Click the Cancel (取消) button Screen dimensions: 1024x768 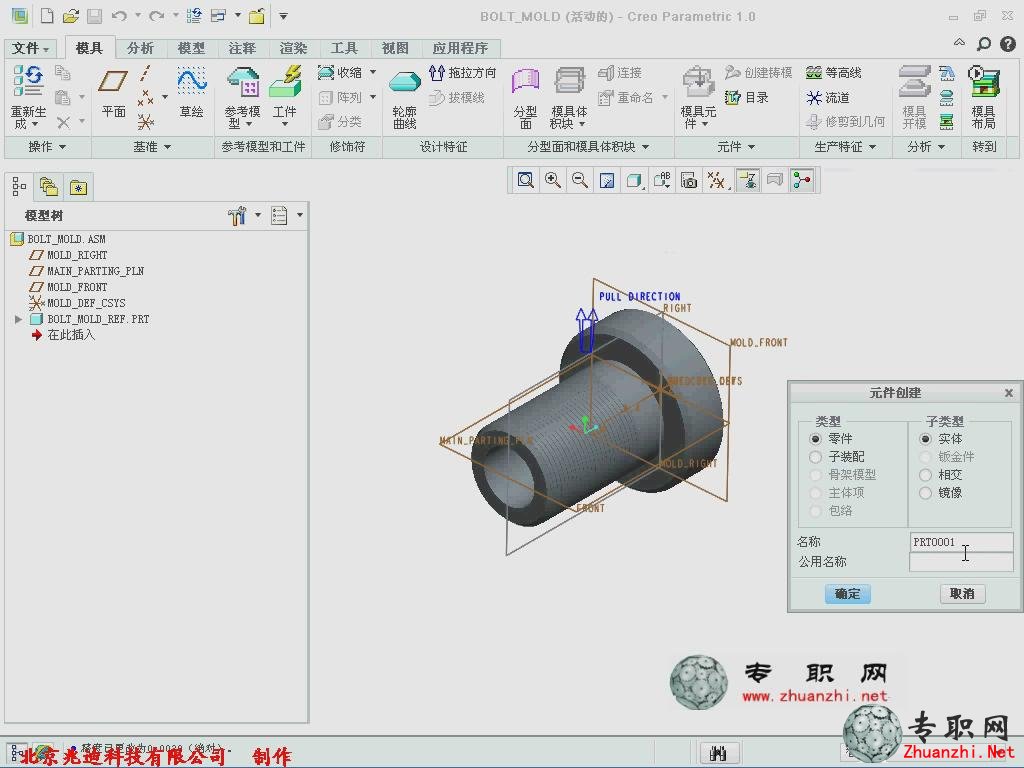pos(962,594)
